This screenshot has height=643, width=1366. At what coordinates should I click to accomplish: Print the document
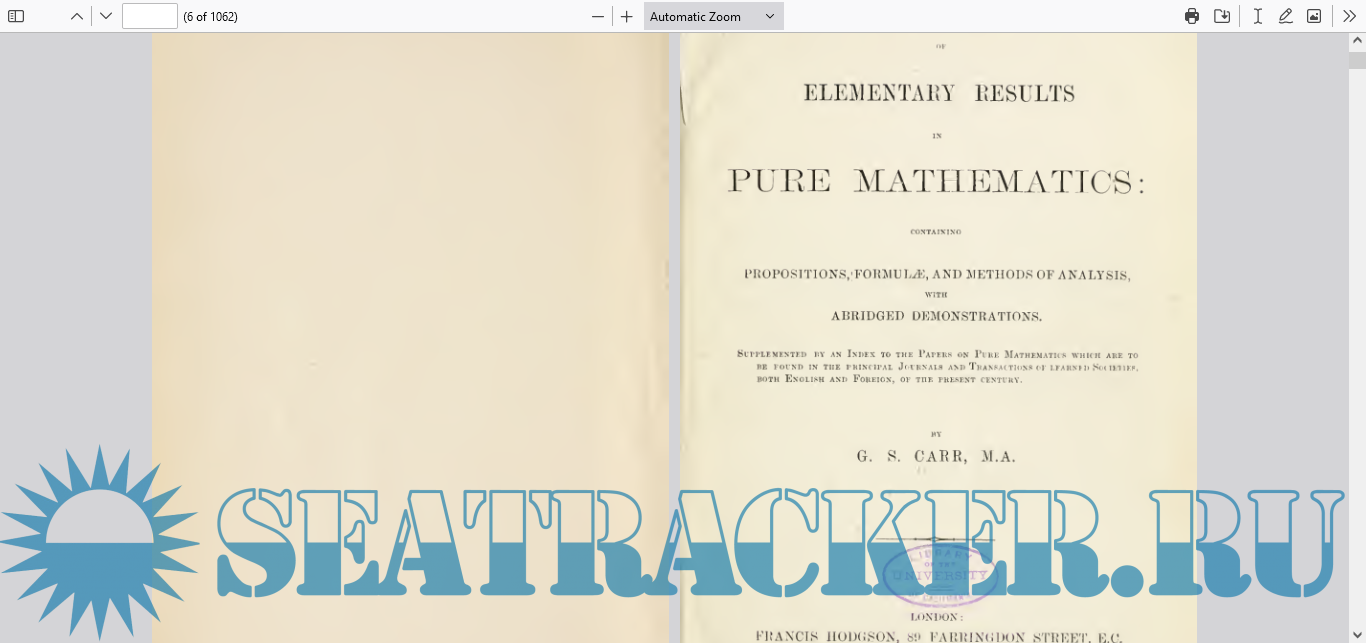(1192, 16)
